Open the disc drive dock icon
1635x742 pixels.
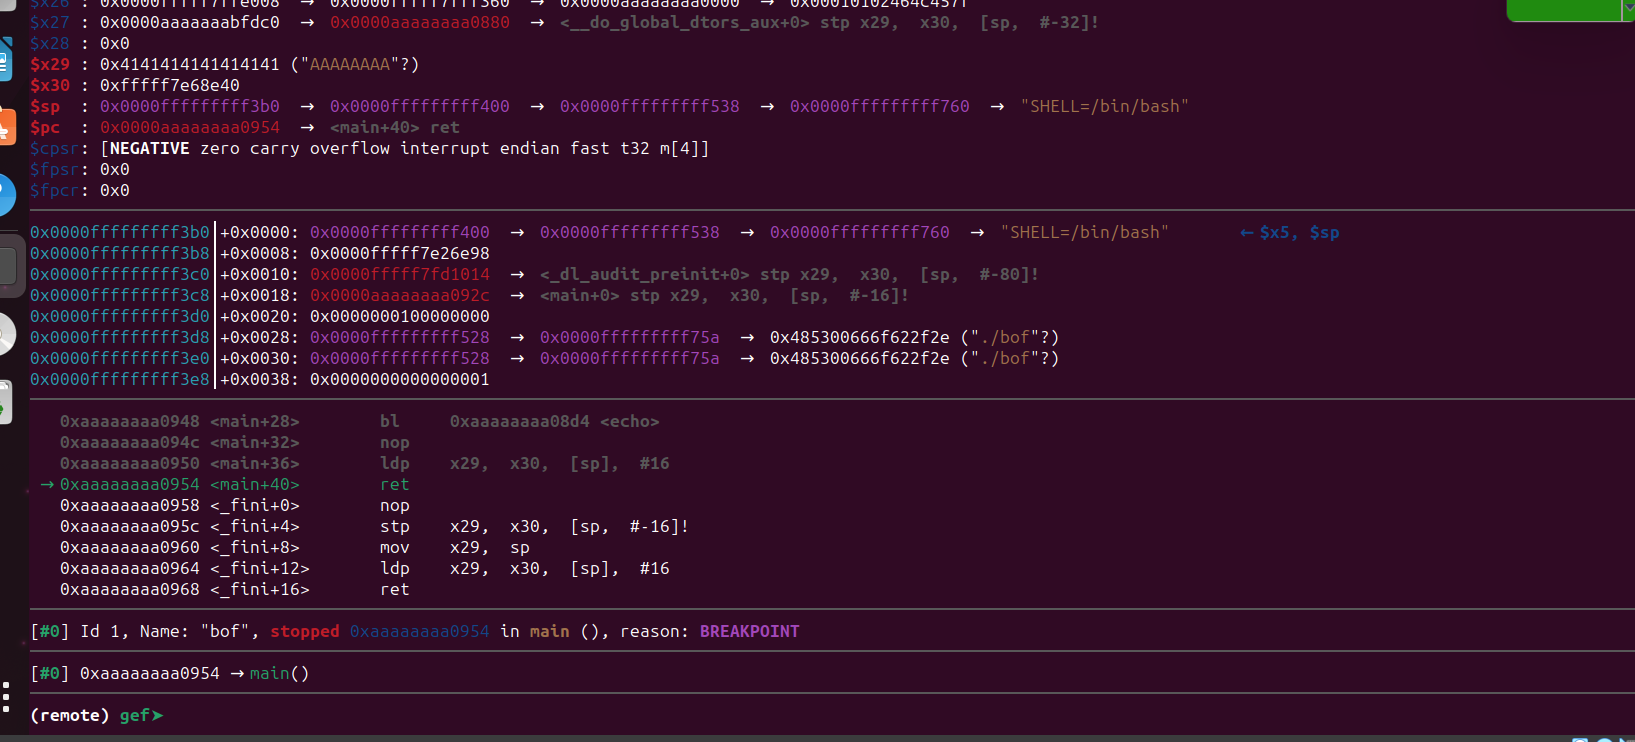coord(6,335)
